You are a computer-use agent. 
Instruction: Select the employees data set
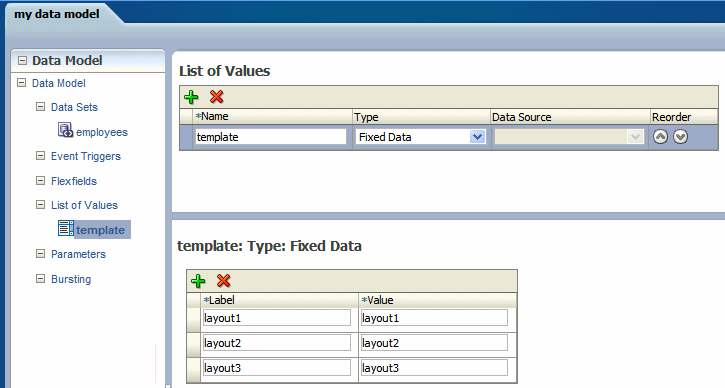tap(102, 132)
